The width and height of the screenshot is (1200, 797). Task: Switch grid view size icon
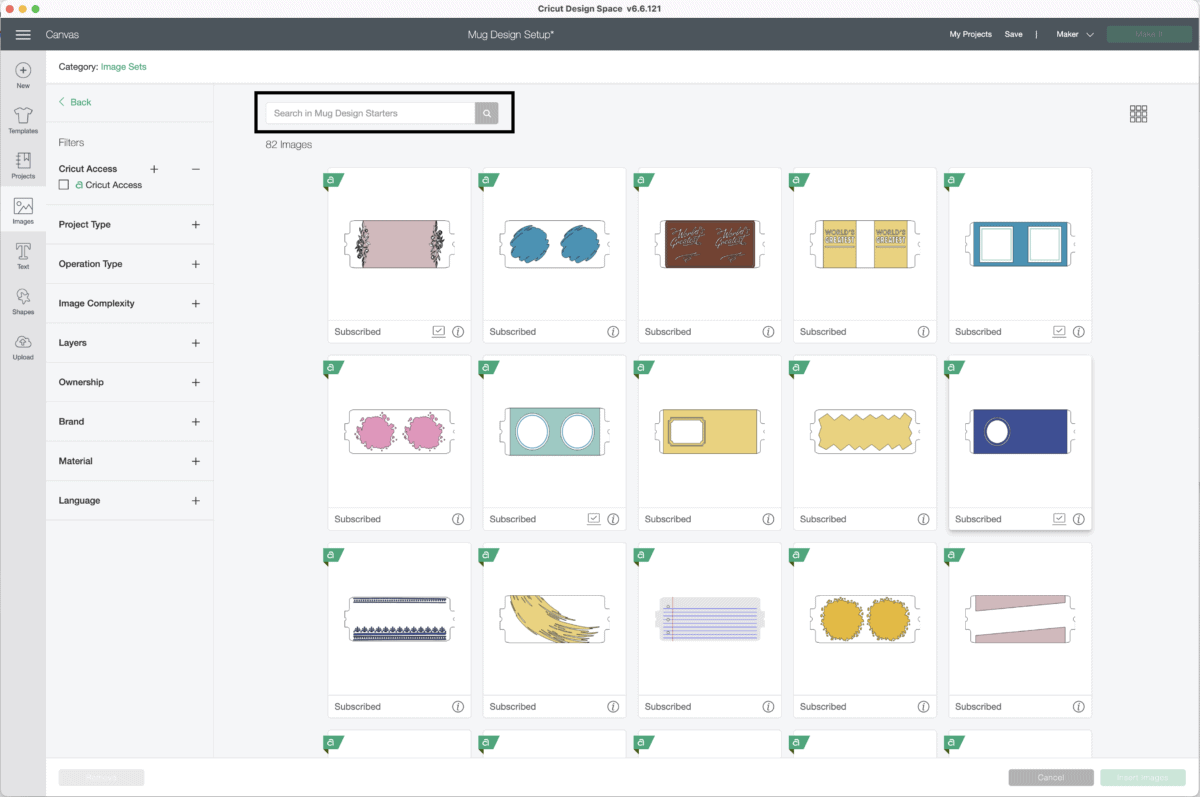tap(1138, 114)
